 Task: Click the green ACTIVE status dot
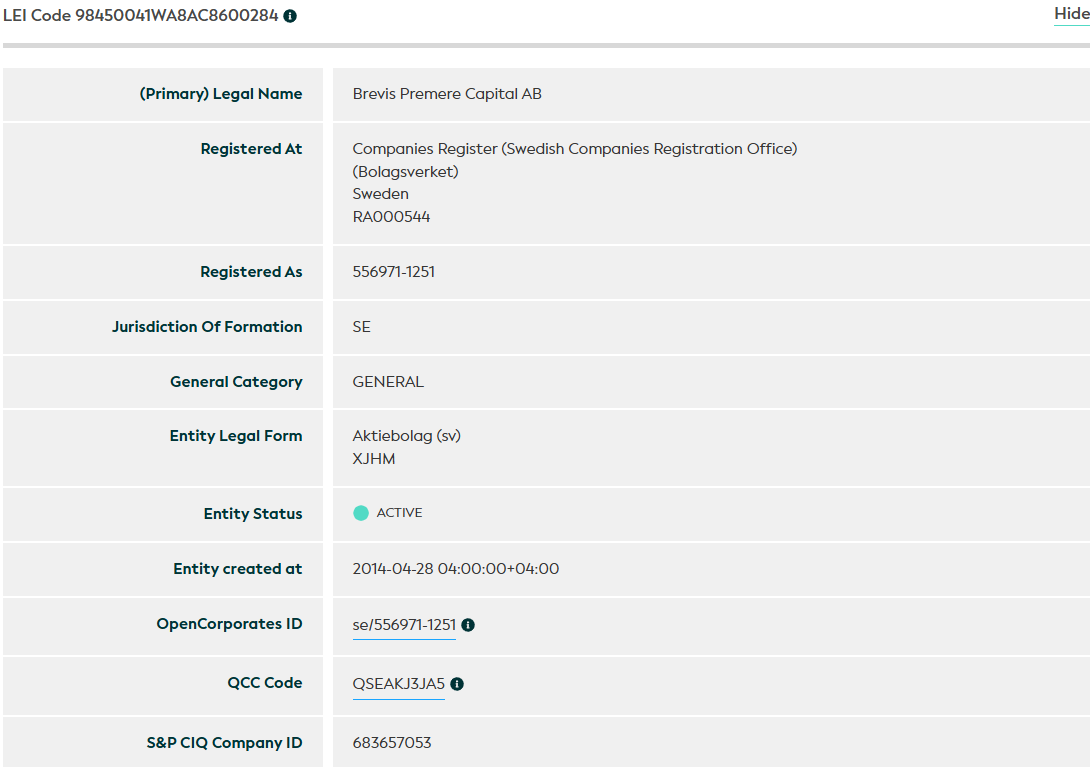click(361, 513)
